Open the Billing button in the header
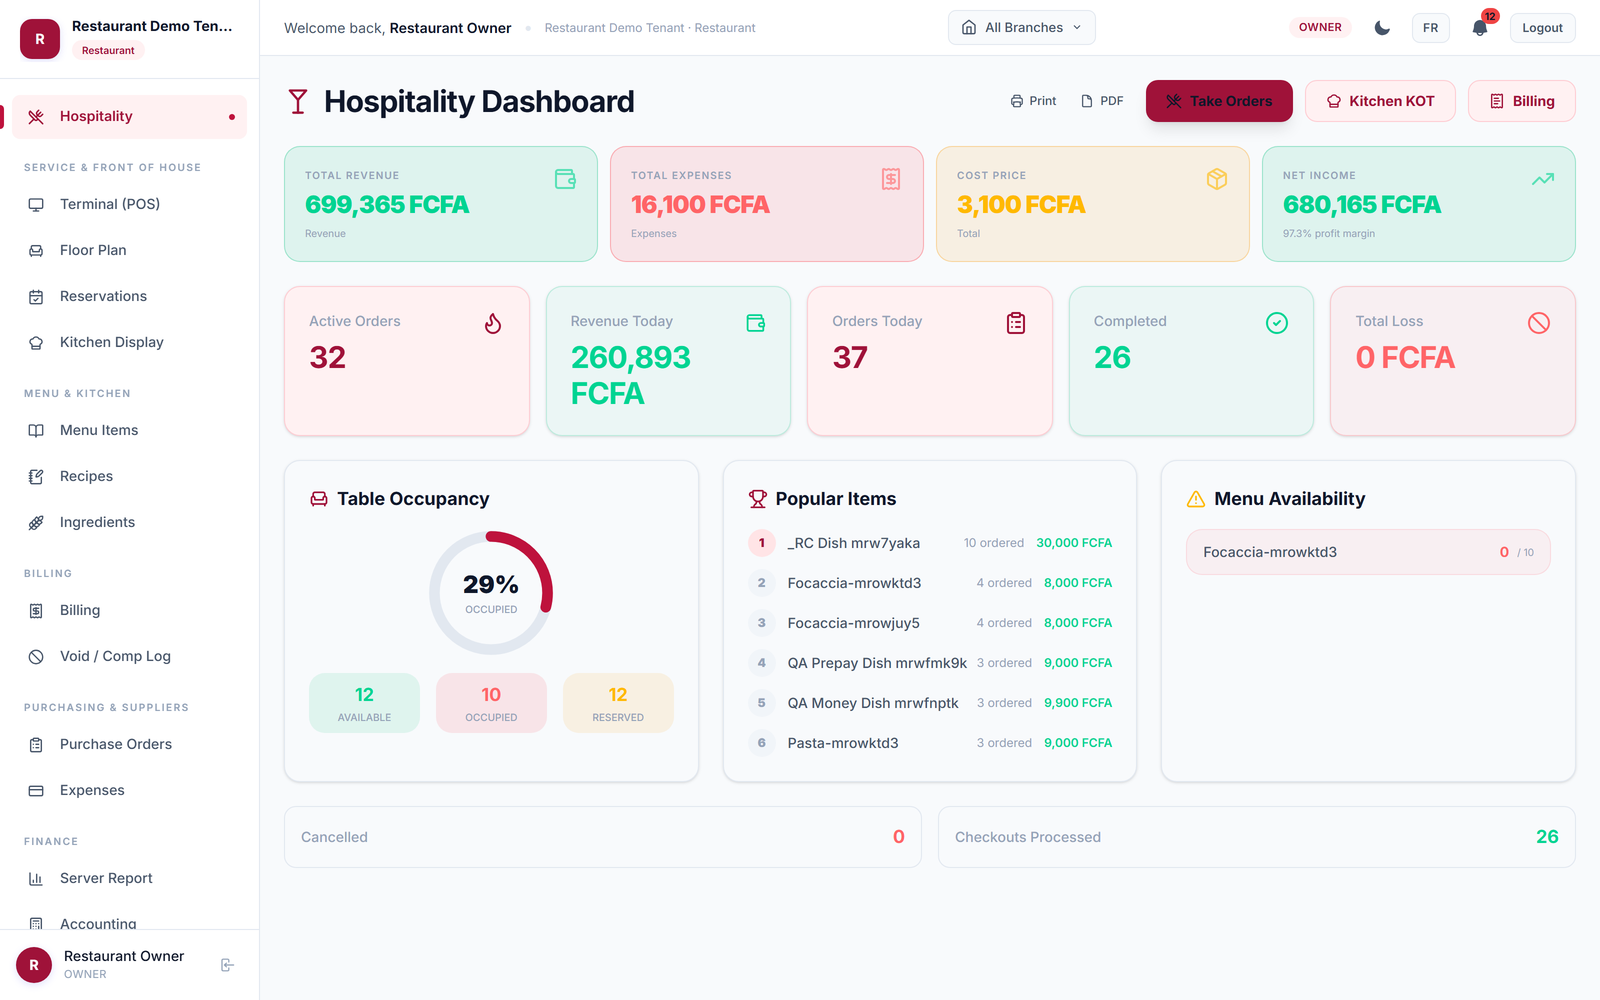 click(x=1522, y=101)
